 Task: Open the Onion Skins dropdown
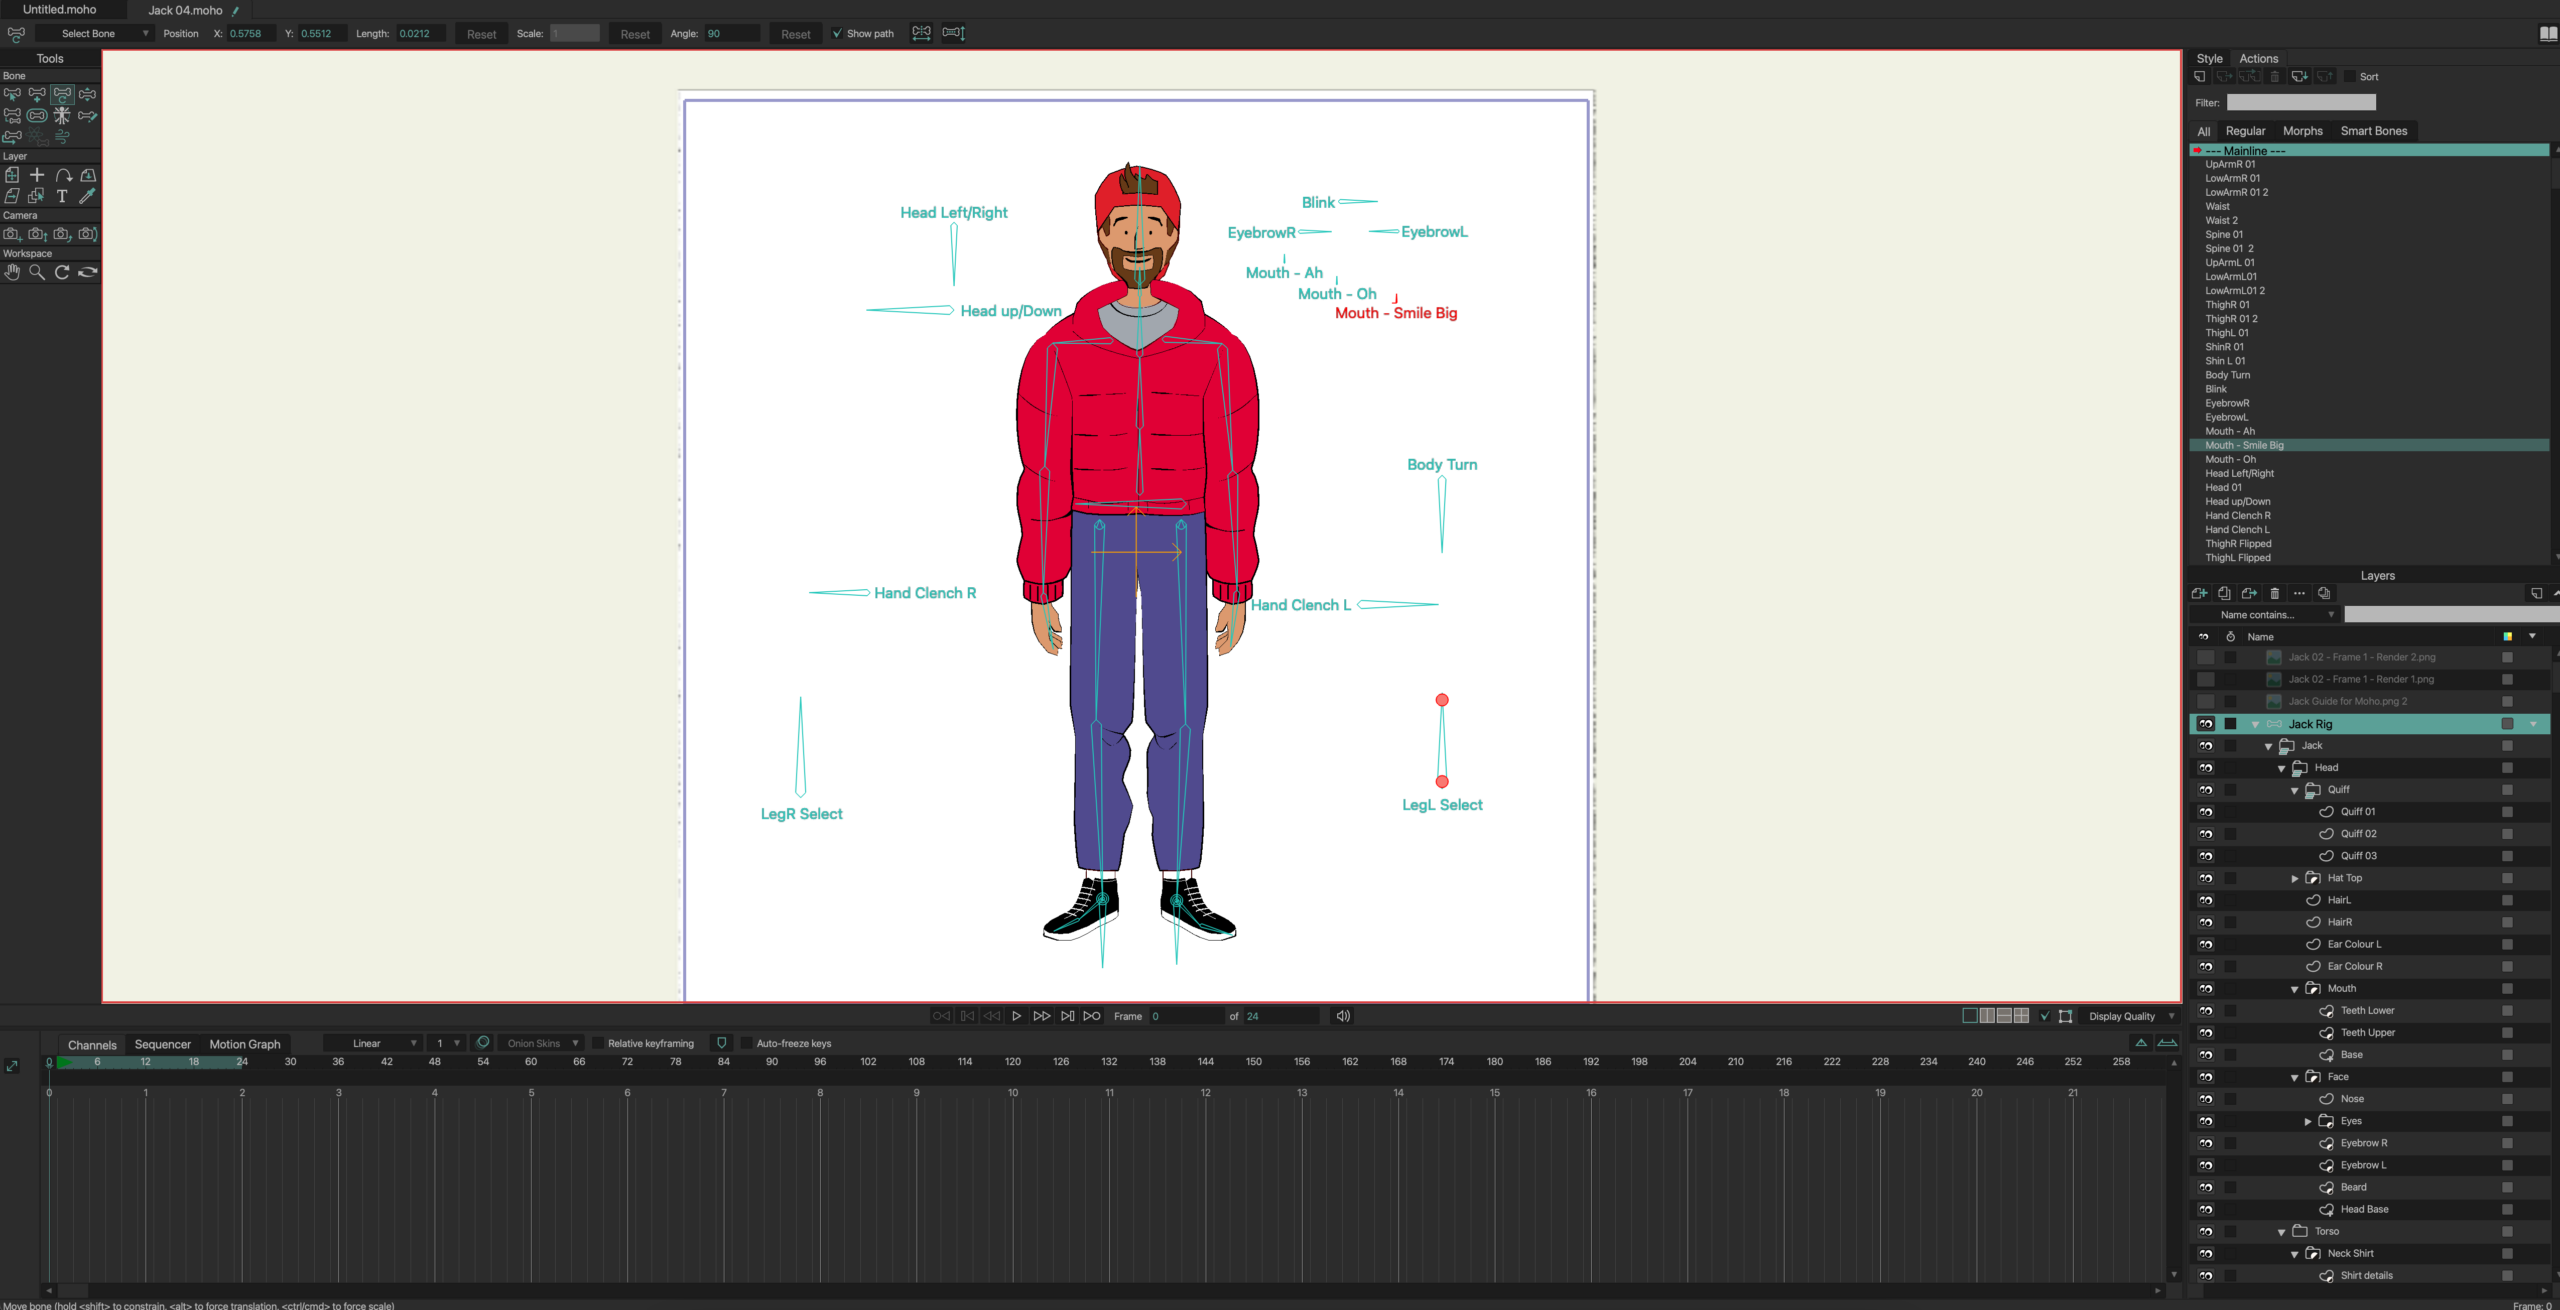541,1044
